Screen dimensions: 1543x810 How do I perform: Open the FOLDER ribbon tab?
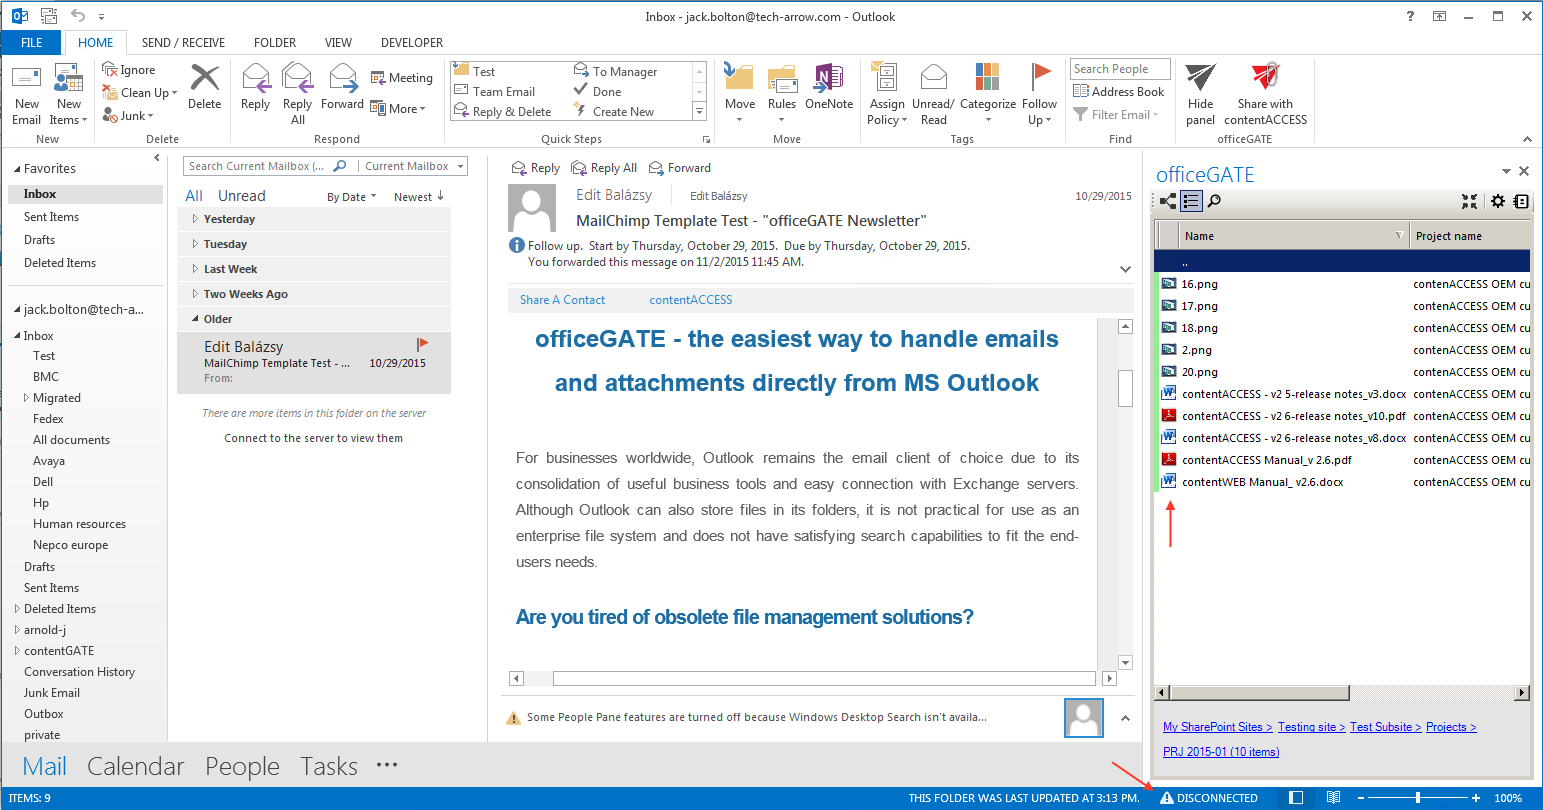[275, 43]
